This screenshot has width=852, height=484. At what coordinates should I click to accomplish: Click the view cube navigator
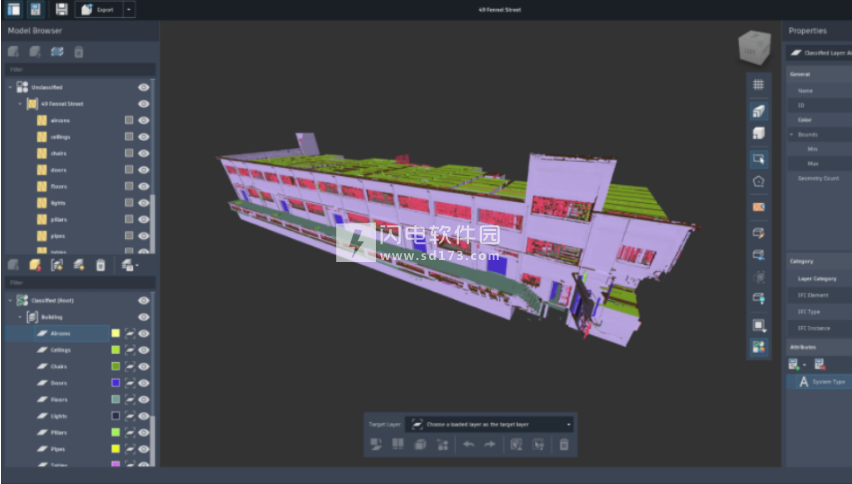coord(755,48)
